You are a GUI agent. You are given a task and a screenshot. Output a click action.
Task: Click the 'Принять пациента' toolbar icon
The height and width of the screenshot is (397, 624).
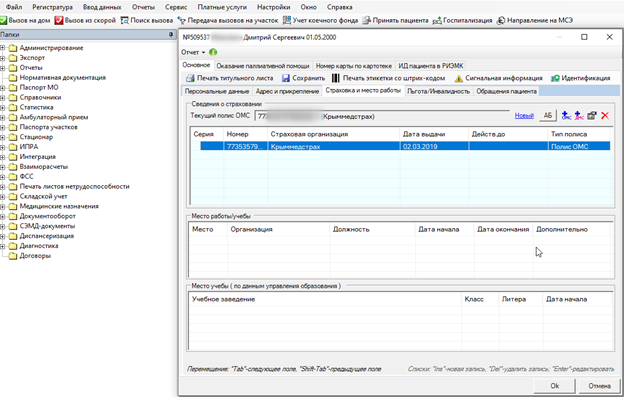point(367,20)
